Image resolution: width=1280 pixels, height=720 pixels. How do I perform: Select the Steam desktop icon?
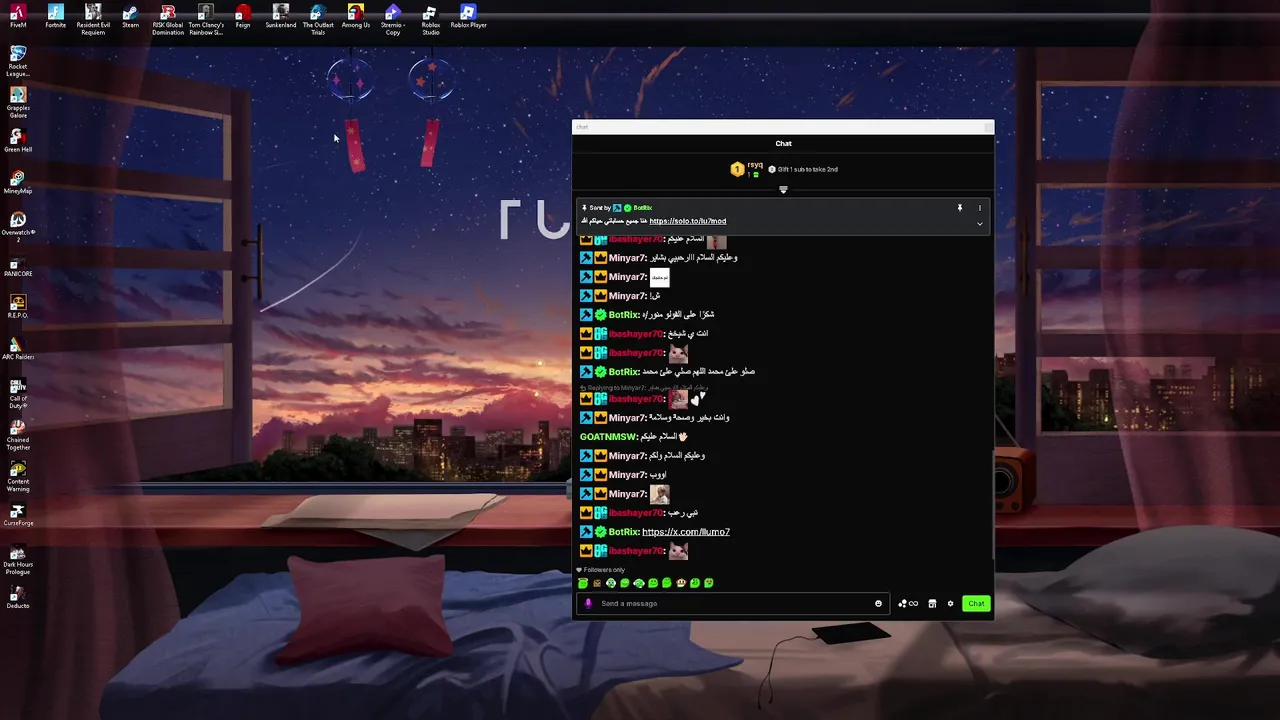130,16
